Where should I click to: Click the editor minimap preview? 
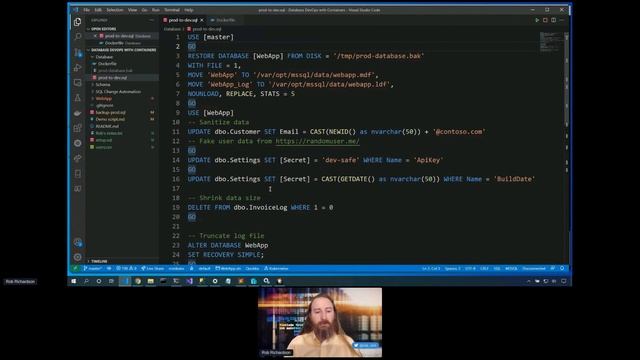[551, 42]
